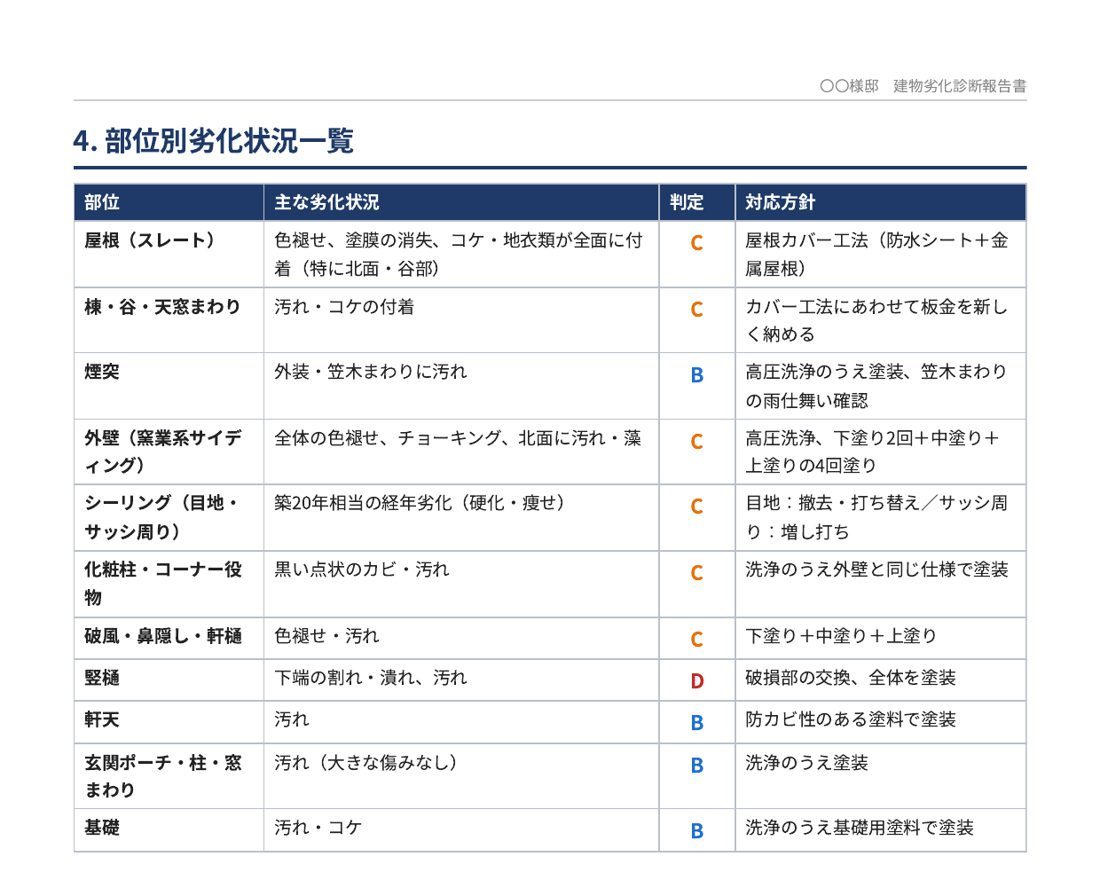
Task: Click rating C in the 破風 row
Action: click(x=697, y=639)
